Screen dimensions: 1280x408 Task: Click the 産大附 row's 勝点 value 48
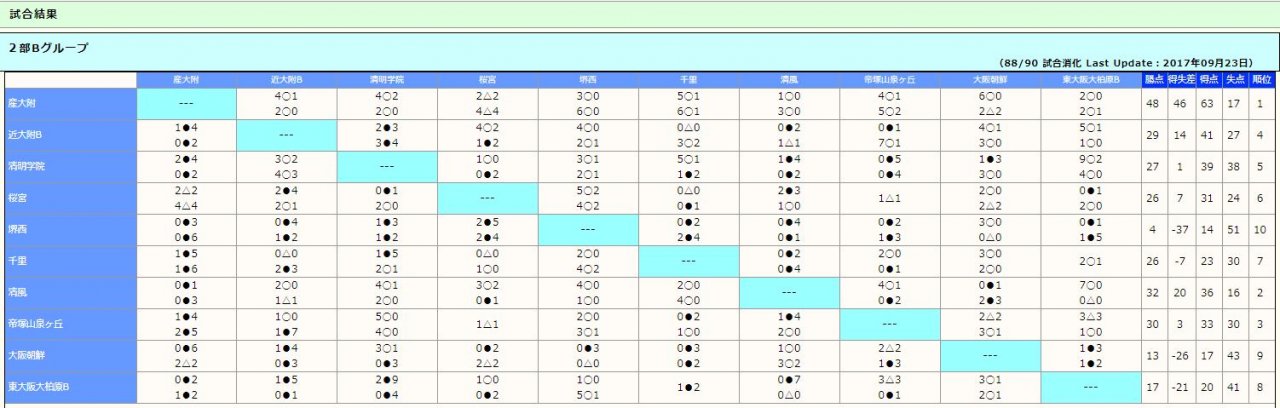(x=1153, y=103)
